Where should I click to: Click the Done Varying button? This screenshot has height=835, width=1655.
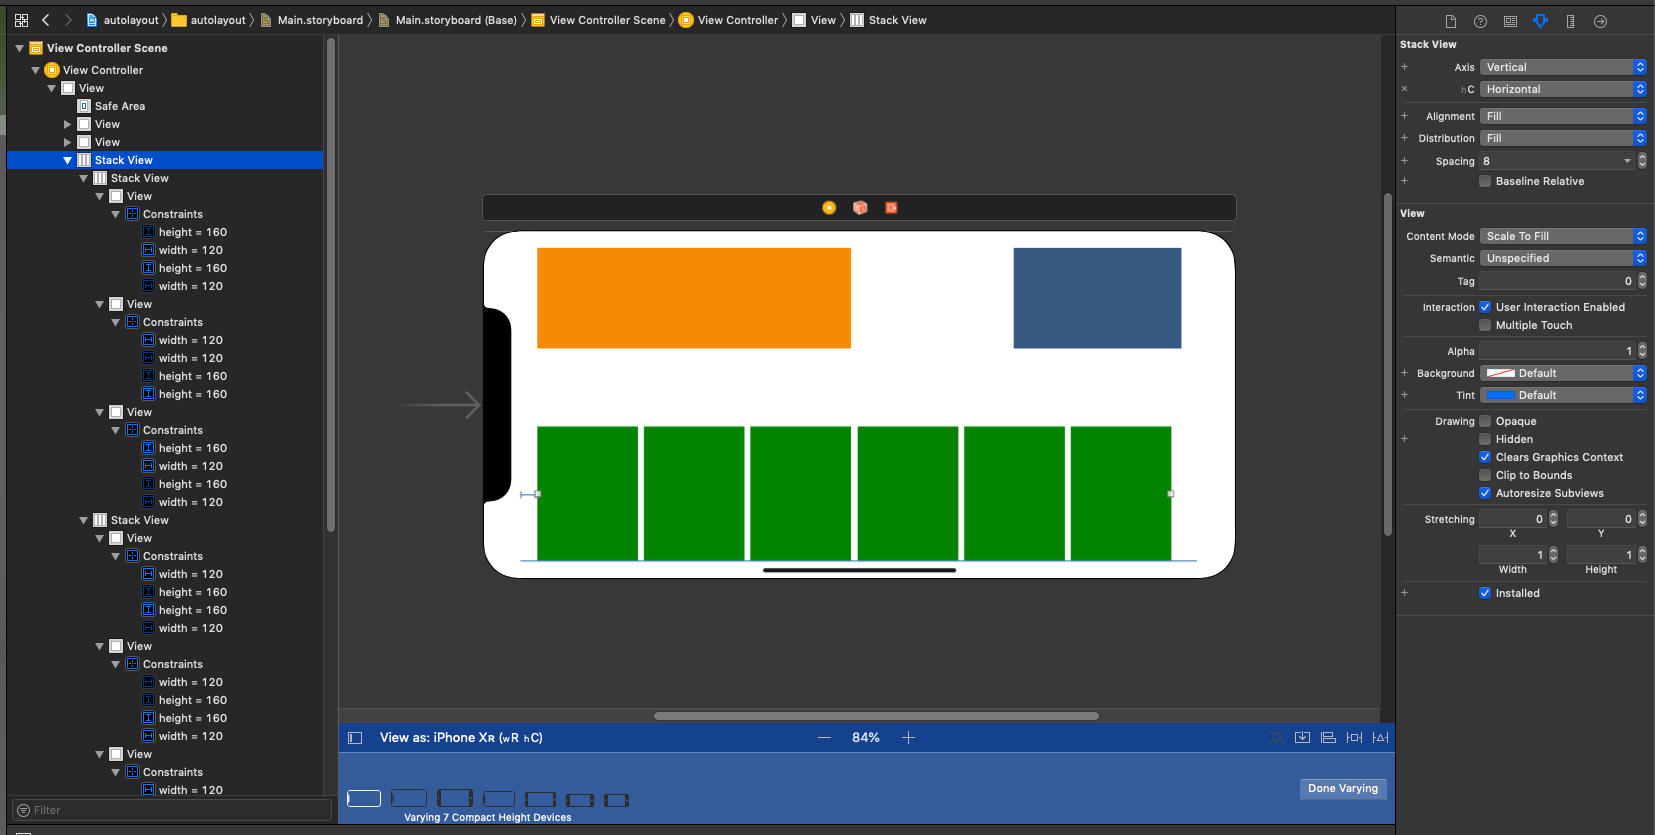coord(1342,788)
